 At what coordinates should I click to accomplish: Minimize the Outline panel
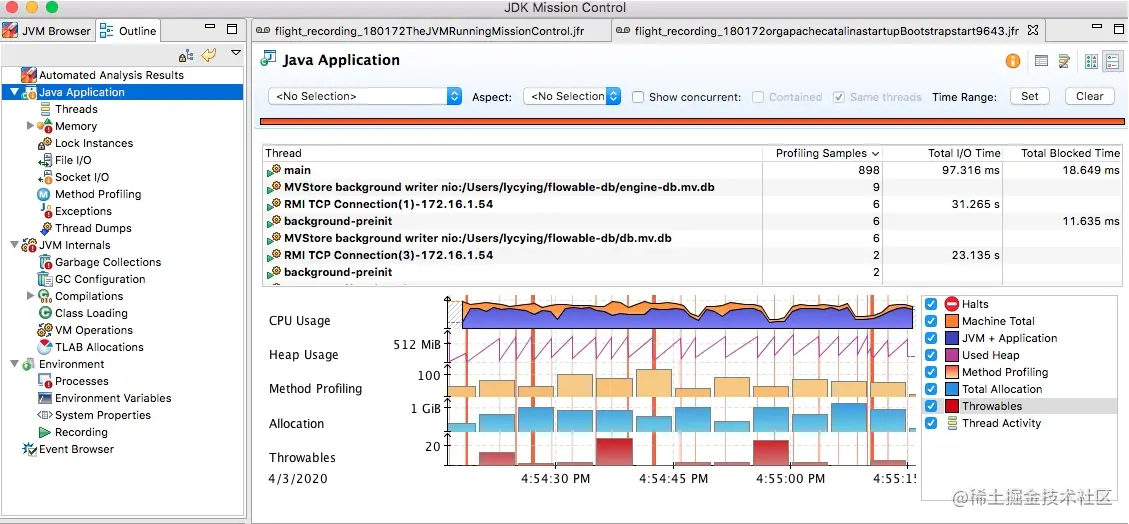coord(210,29)
